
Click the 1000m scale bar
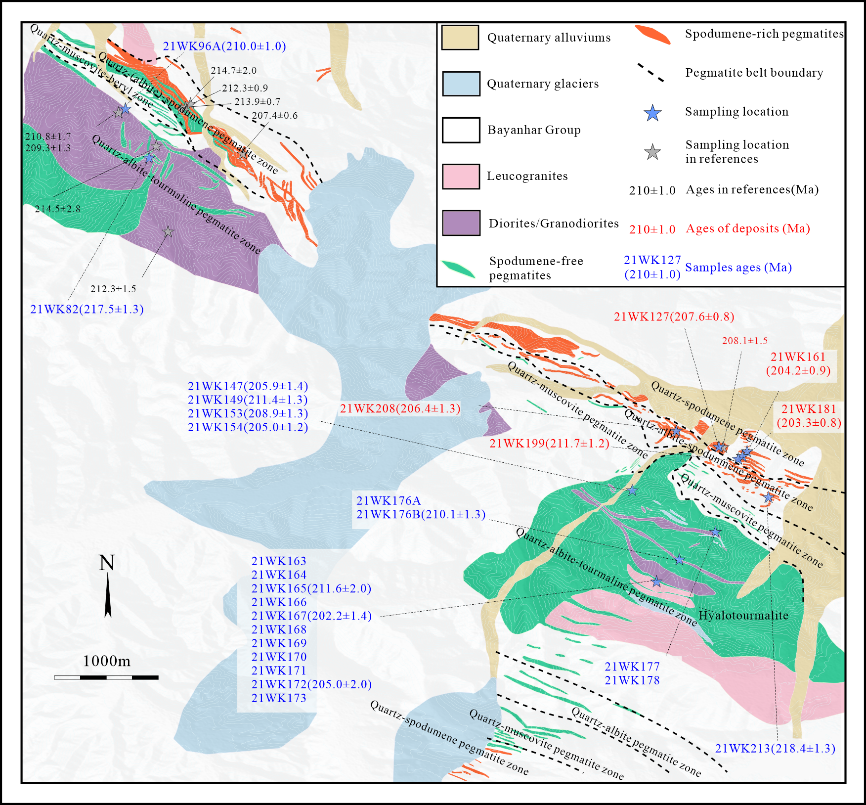[x=106, y=677]
